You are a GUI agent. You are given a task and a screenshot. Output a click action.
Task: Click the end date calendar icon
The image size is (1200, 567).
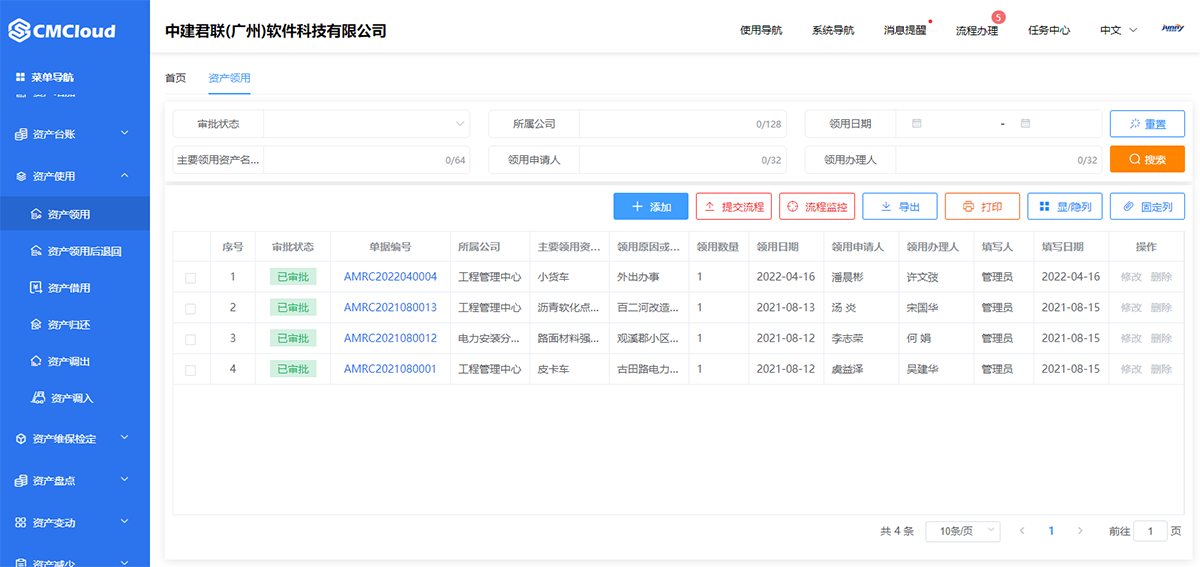click(1025, 124)
